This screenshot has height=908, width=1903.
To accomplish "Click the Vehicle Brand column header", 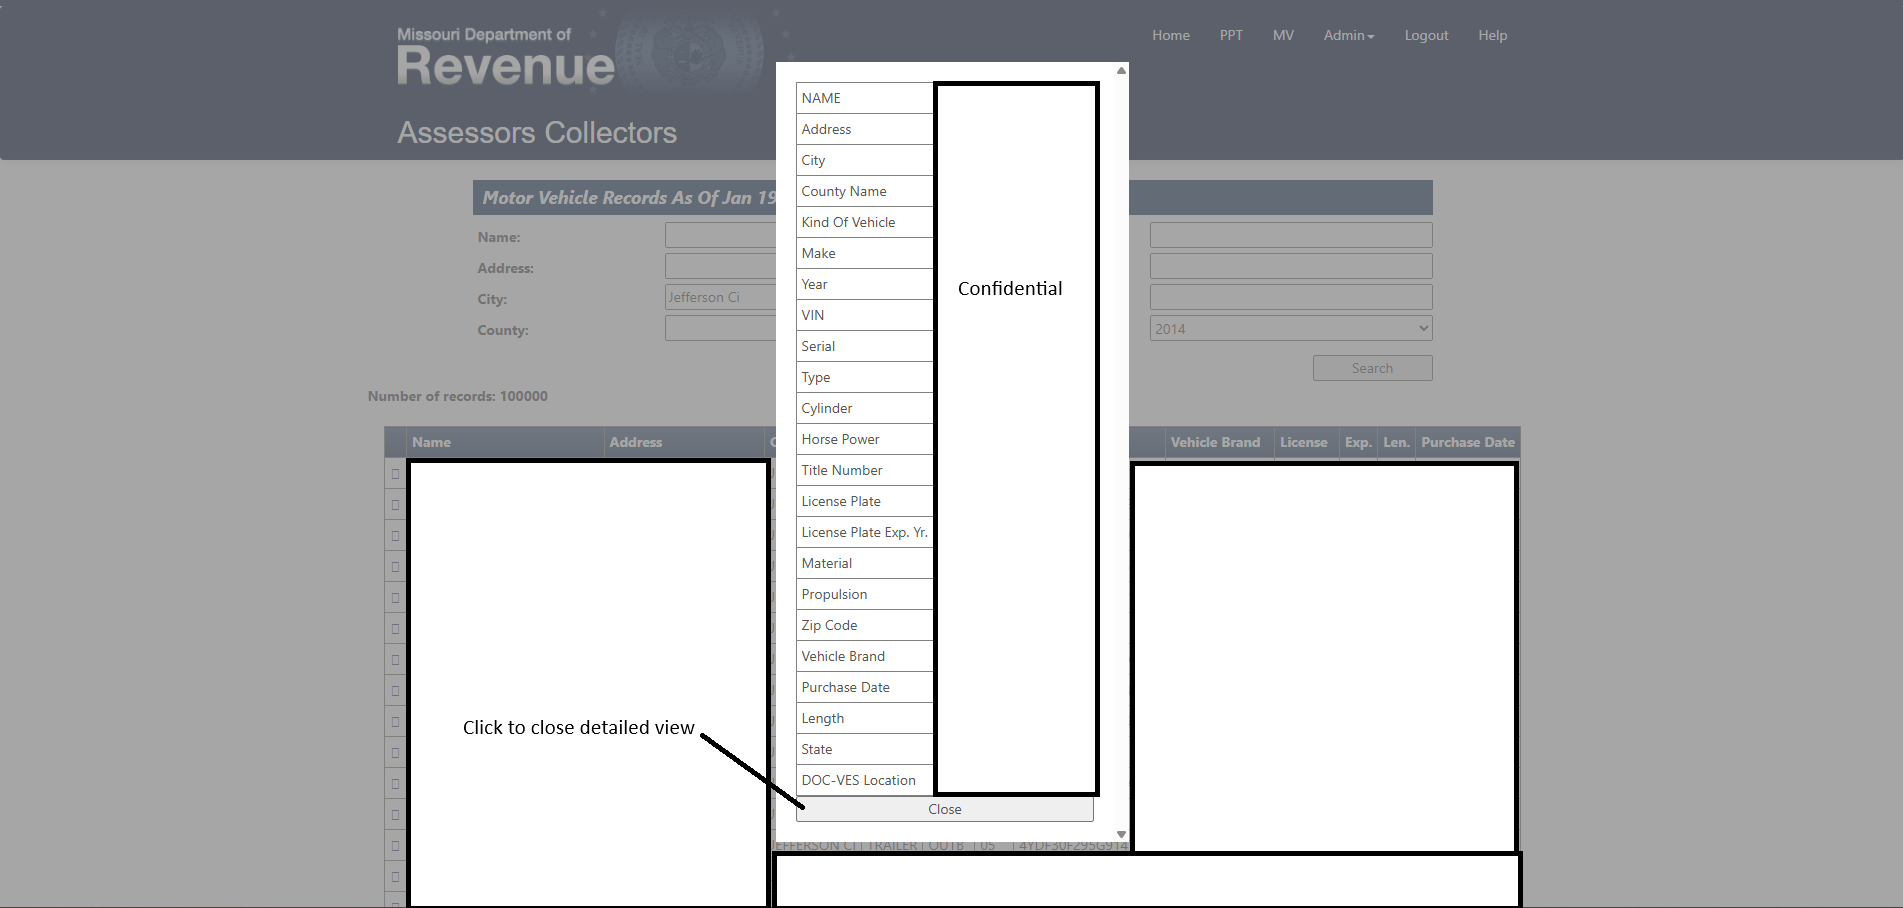I will pyautogui.click(x=1215, y=442).
